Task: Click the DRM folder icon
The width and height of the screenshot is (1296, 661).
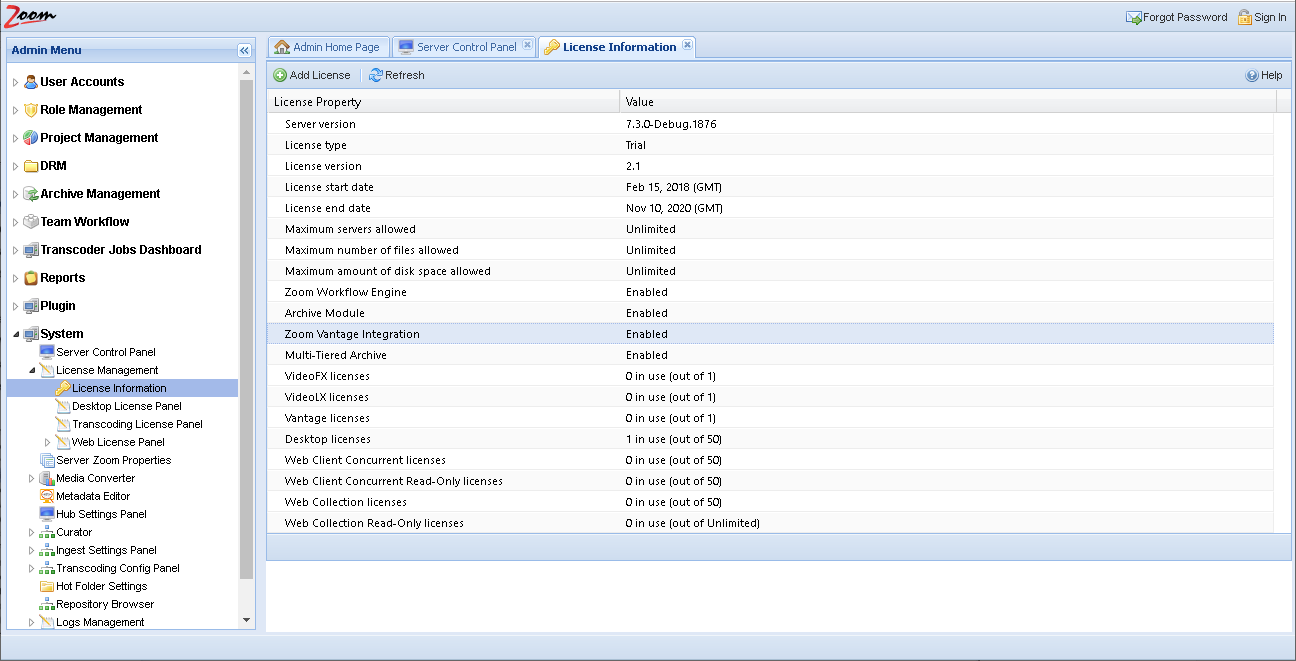Action: click(x=31, y=166)
